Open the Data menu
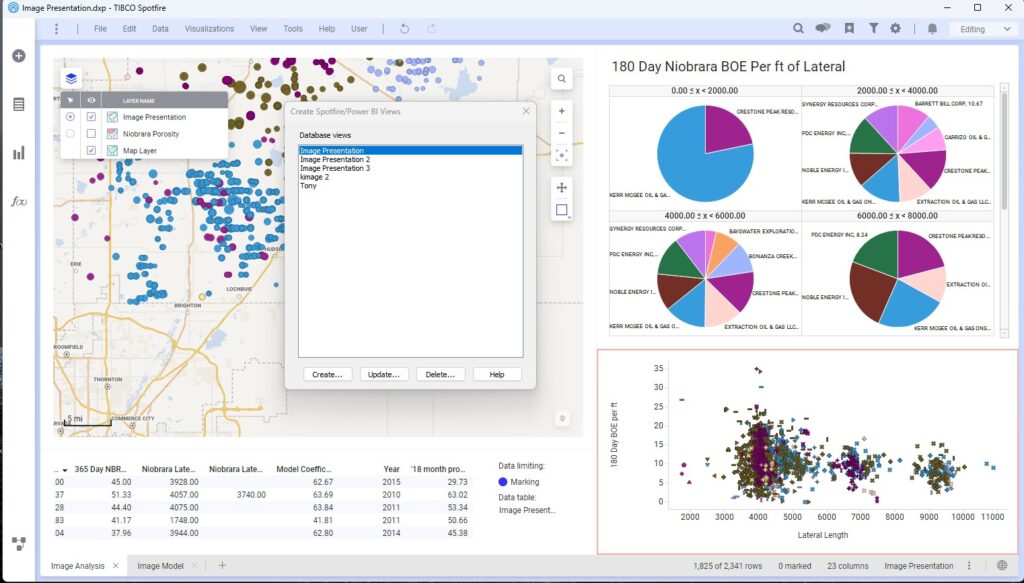Image resolution: width=1024 pixels, height=583 pixels. pos(160,29)
